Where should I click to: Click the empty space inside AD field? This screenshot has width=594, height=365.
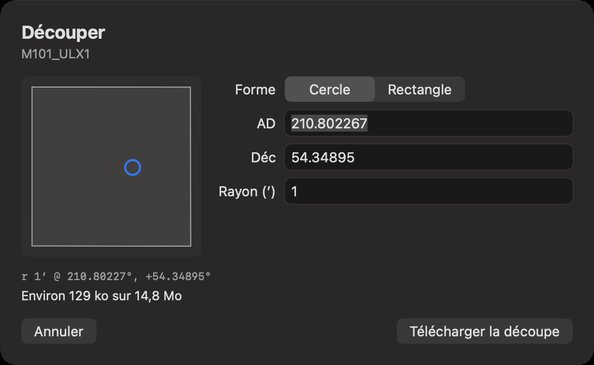pyautogui.click(x=470, y=123)
